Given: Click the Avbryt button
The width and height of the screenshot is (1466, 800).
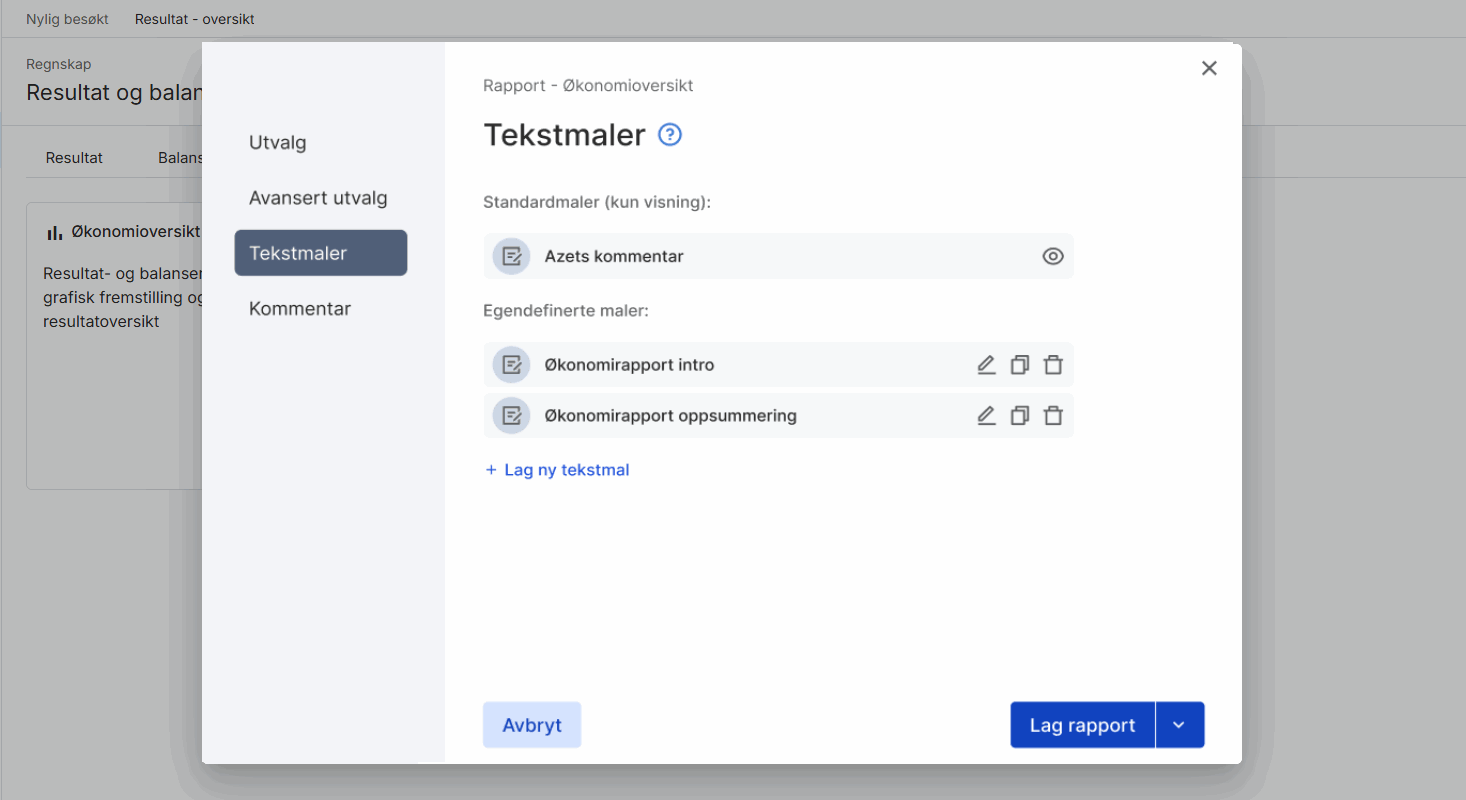Looking at the screenshot, I should pyautogui.click(x=532, y=725).
